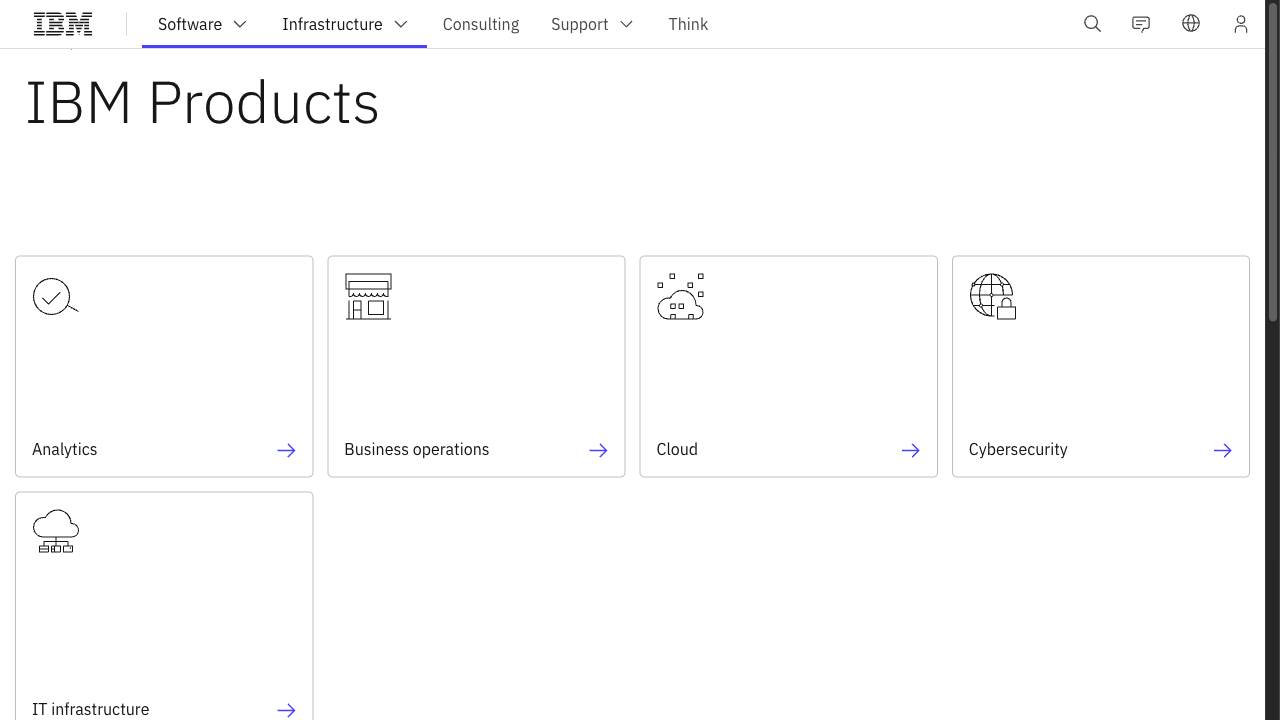Click the arrow on Cloud card
This screenshot has width=1280, height=720.
tap(910, 450)
